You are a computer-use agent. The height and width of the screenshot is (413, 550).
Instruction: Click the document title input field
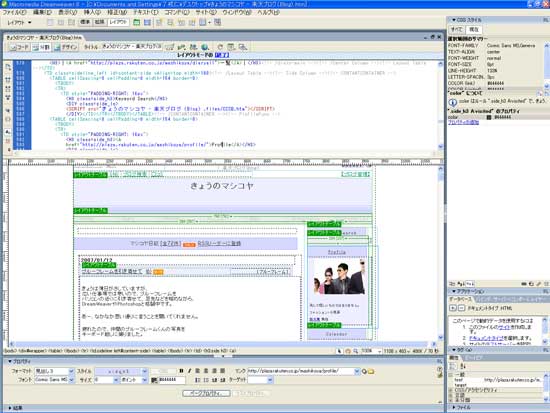point(132,46)
